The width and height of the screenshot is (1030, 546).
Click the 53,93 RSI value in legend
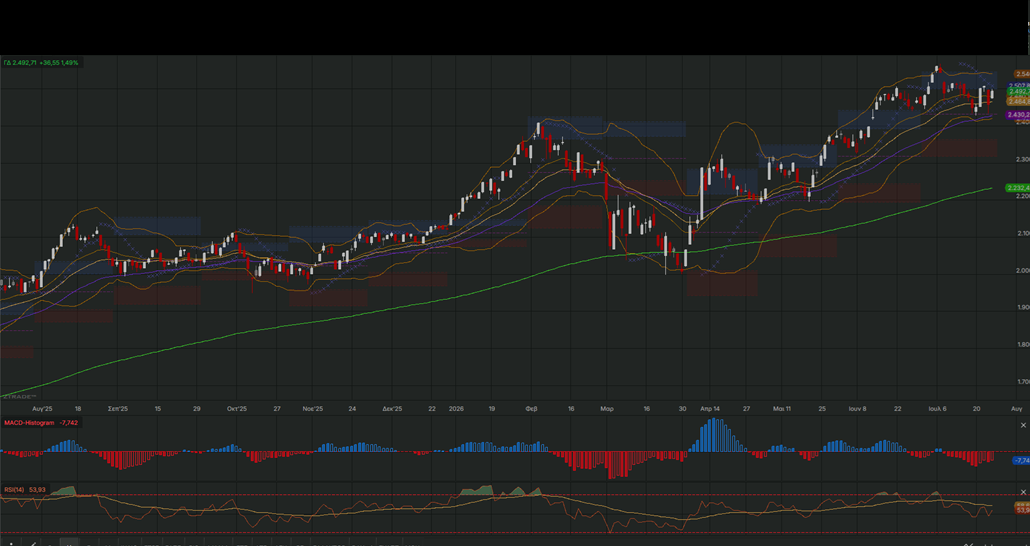[x=37, y=489]
